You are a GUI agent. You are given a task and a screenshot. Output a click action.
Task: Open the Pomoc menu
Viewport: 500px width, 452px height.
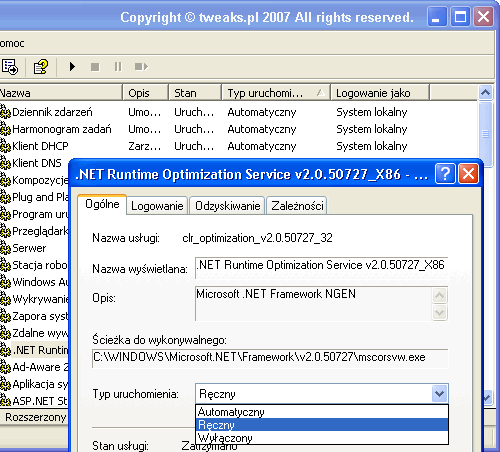coord(12,43)
